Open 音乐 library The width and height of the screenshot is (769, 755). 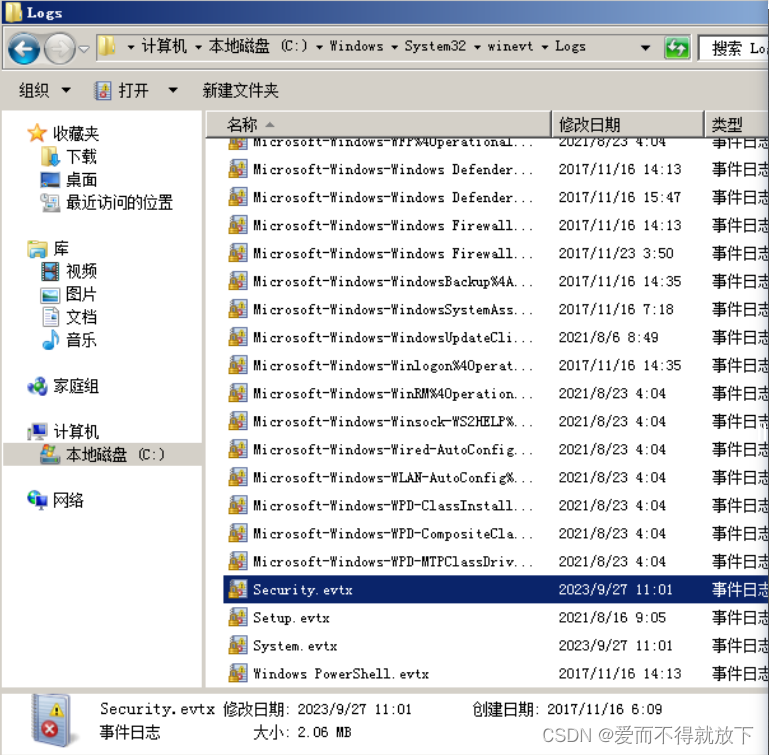coord(69,339)
